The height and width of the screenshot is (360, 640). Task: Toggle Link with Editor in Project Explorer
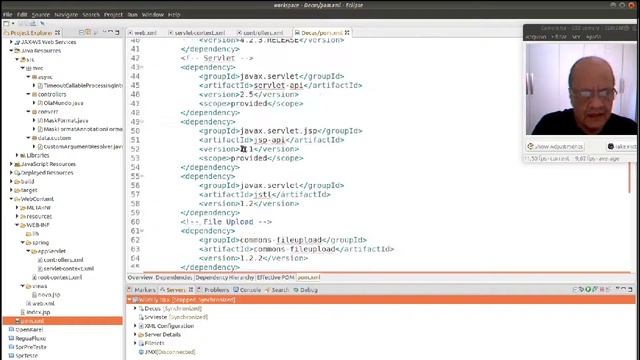(x=88, y=32)
